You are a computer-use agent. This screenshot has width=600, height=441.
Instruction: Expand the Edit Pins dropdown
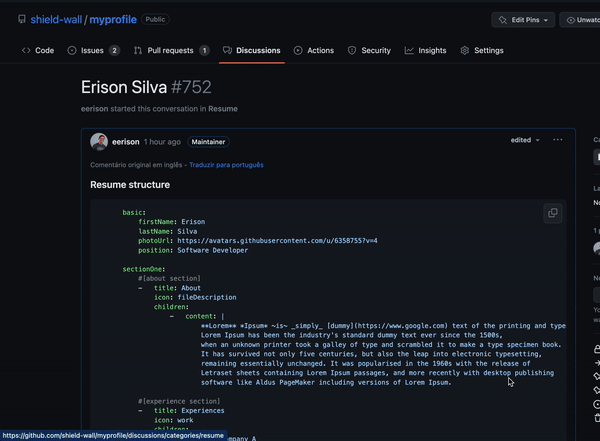pyautogui.click(x=522, y=19)
